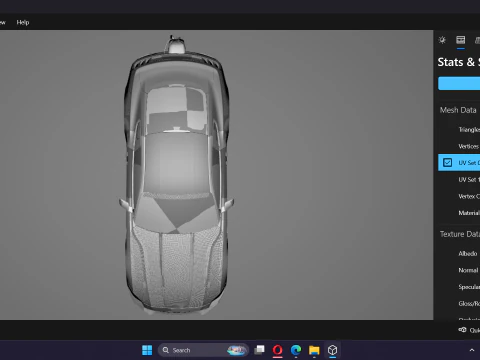Launch Opera browser from the taskbar

(x=278, y=350)
